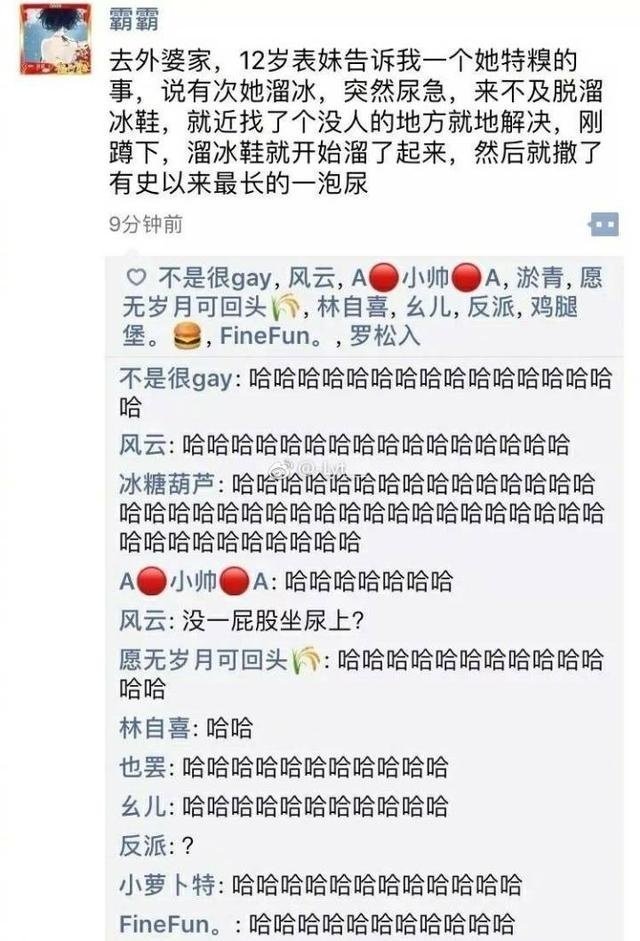Tap 风云's comment 没一屁股坐尿上?
The image size is (640, 941).
pyautogui.click(x=273, y=621)
